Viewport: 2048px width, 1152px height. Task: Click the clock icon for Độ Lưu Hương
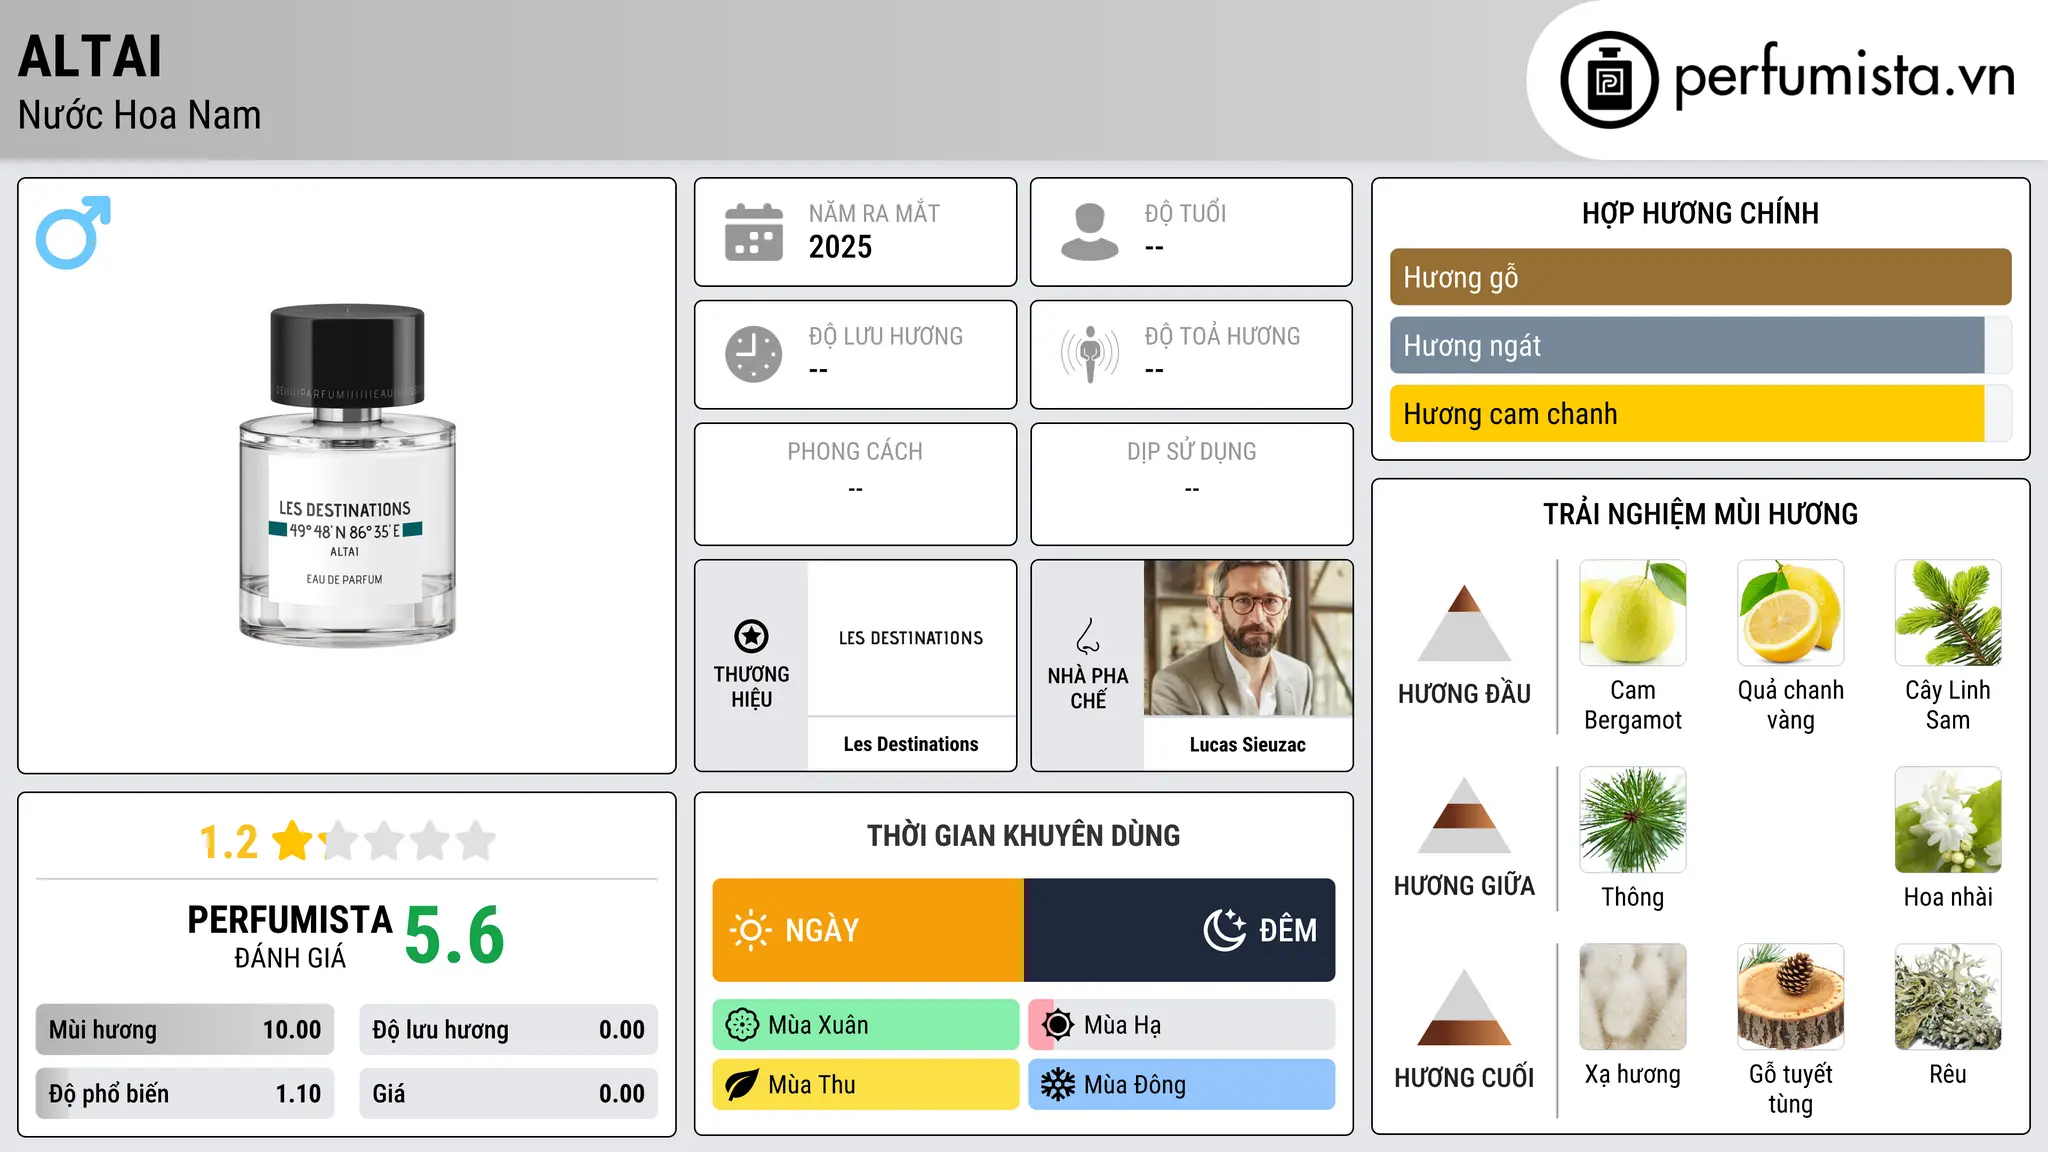[754, 354]
